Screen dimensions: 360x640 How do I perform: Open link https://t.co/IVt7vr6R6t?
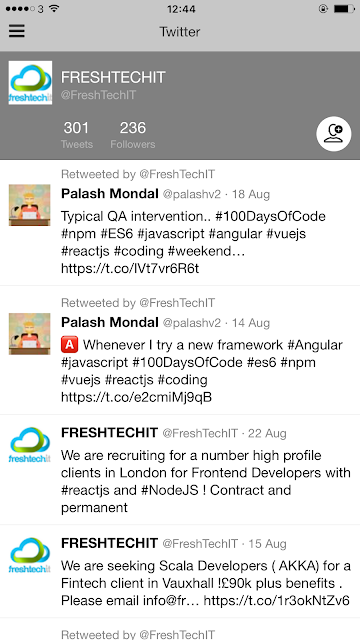130,269
